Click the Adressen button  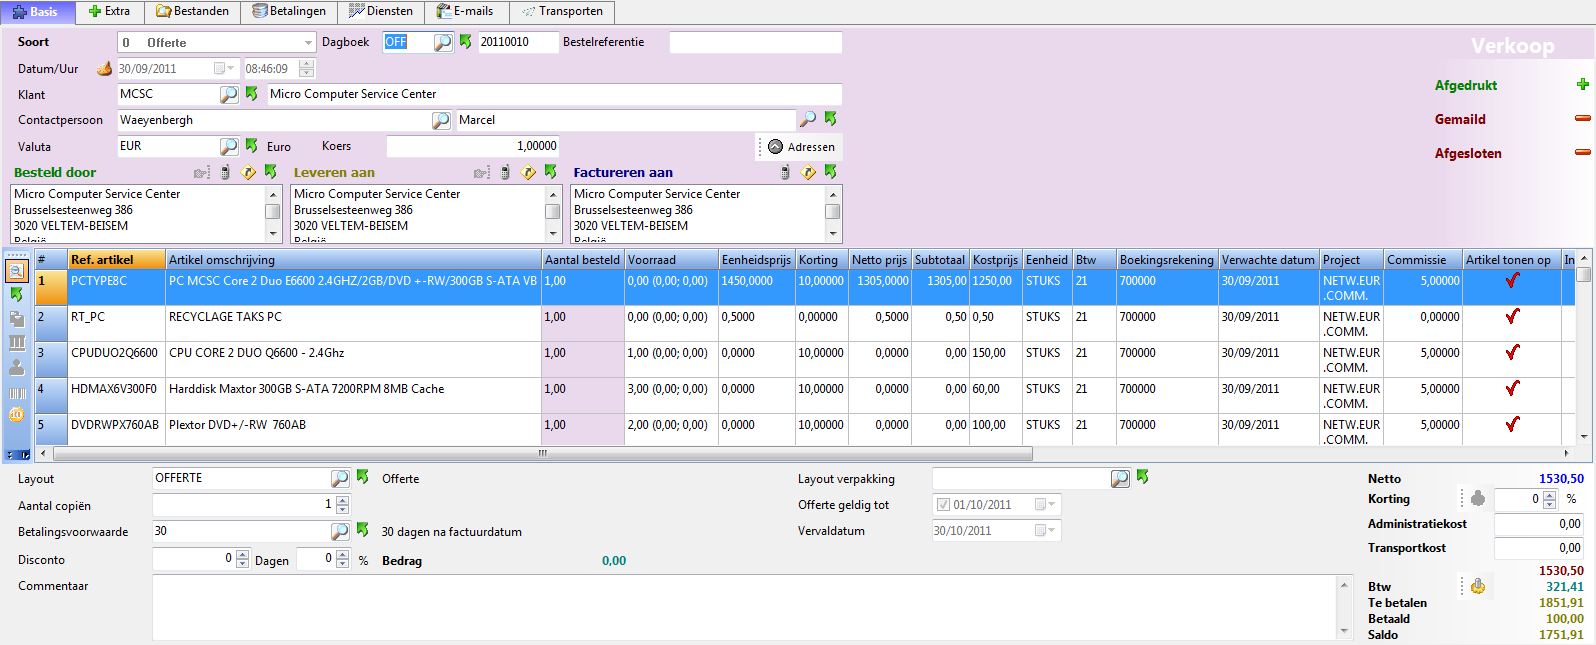point(800,146)
